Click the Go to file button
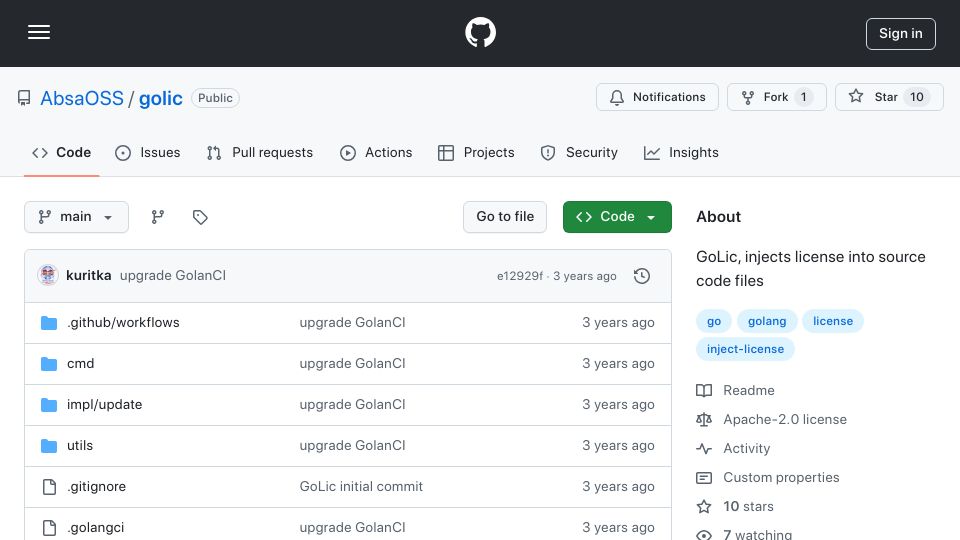 505,217
